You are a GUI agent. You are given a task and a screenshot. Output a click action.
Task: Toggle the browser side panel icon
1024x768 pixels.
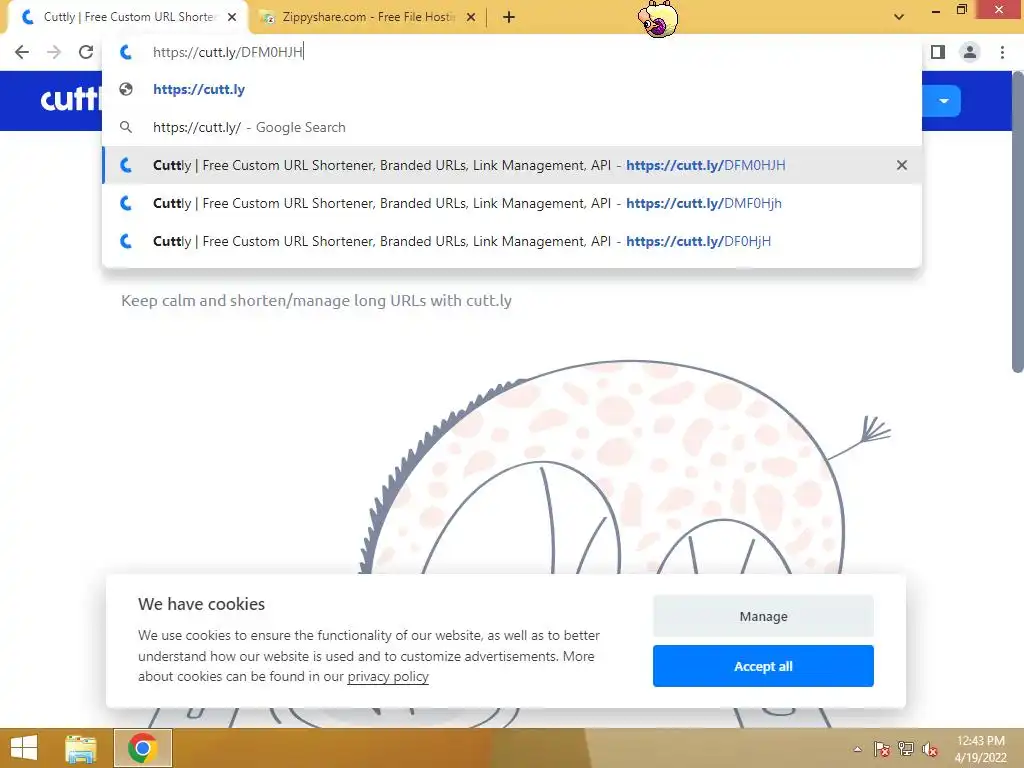pyautogui.click(x=938, y=52)
